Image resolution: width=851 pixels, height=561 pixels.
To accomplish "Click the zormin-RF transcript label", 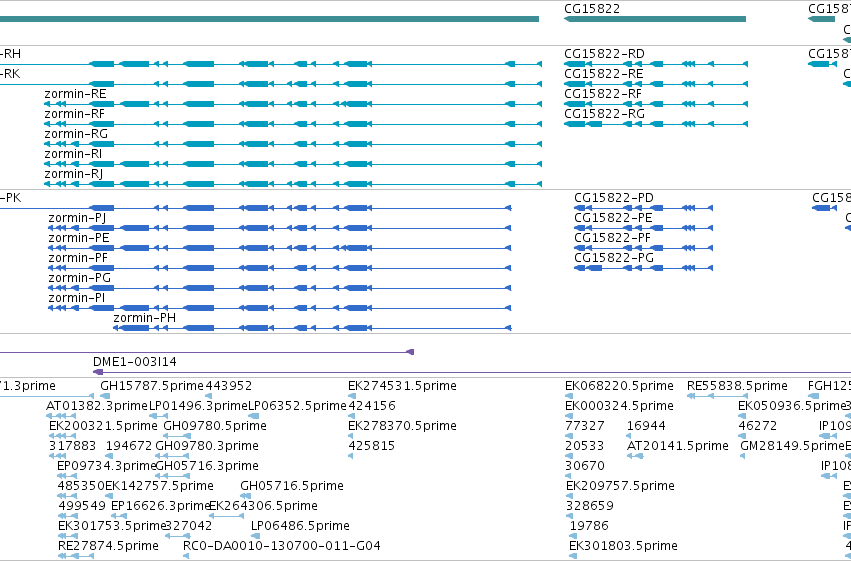I will pyautogui.click(x=74, y=114).
